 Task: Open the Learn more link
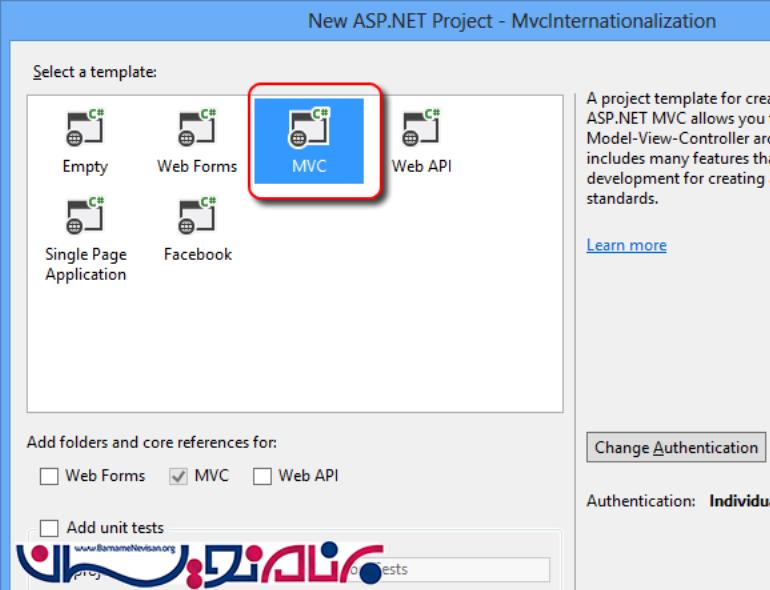point(627,245)
